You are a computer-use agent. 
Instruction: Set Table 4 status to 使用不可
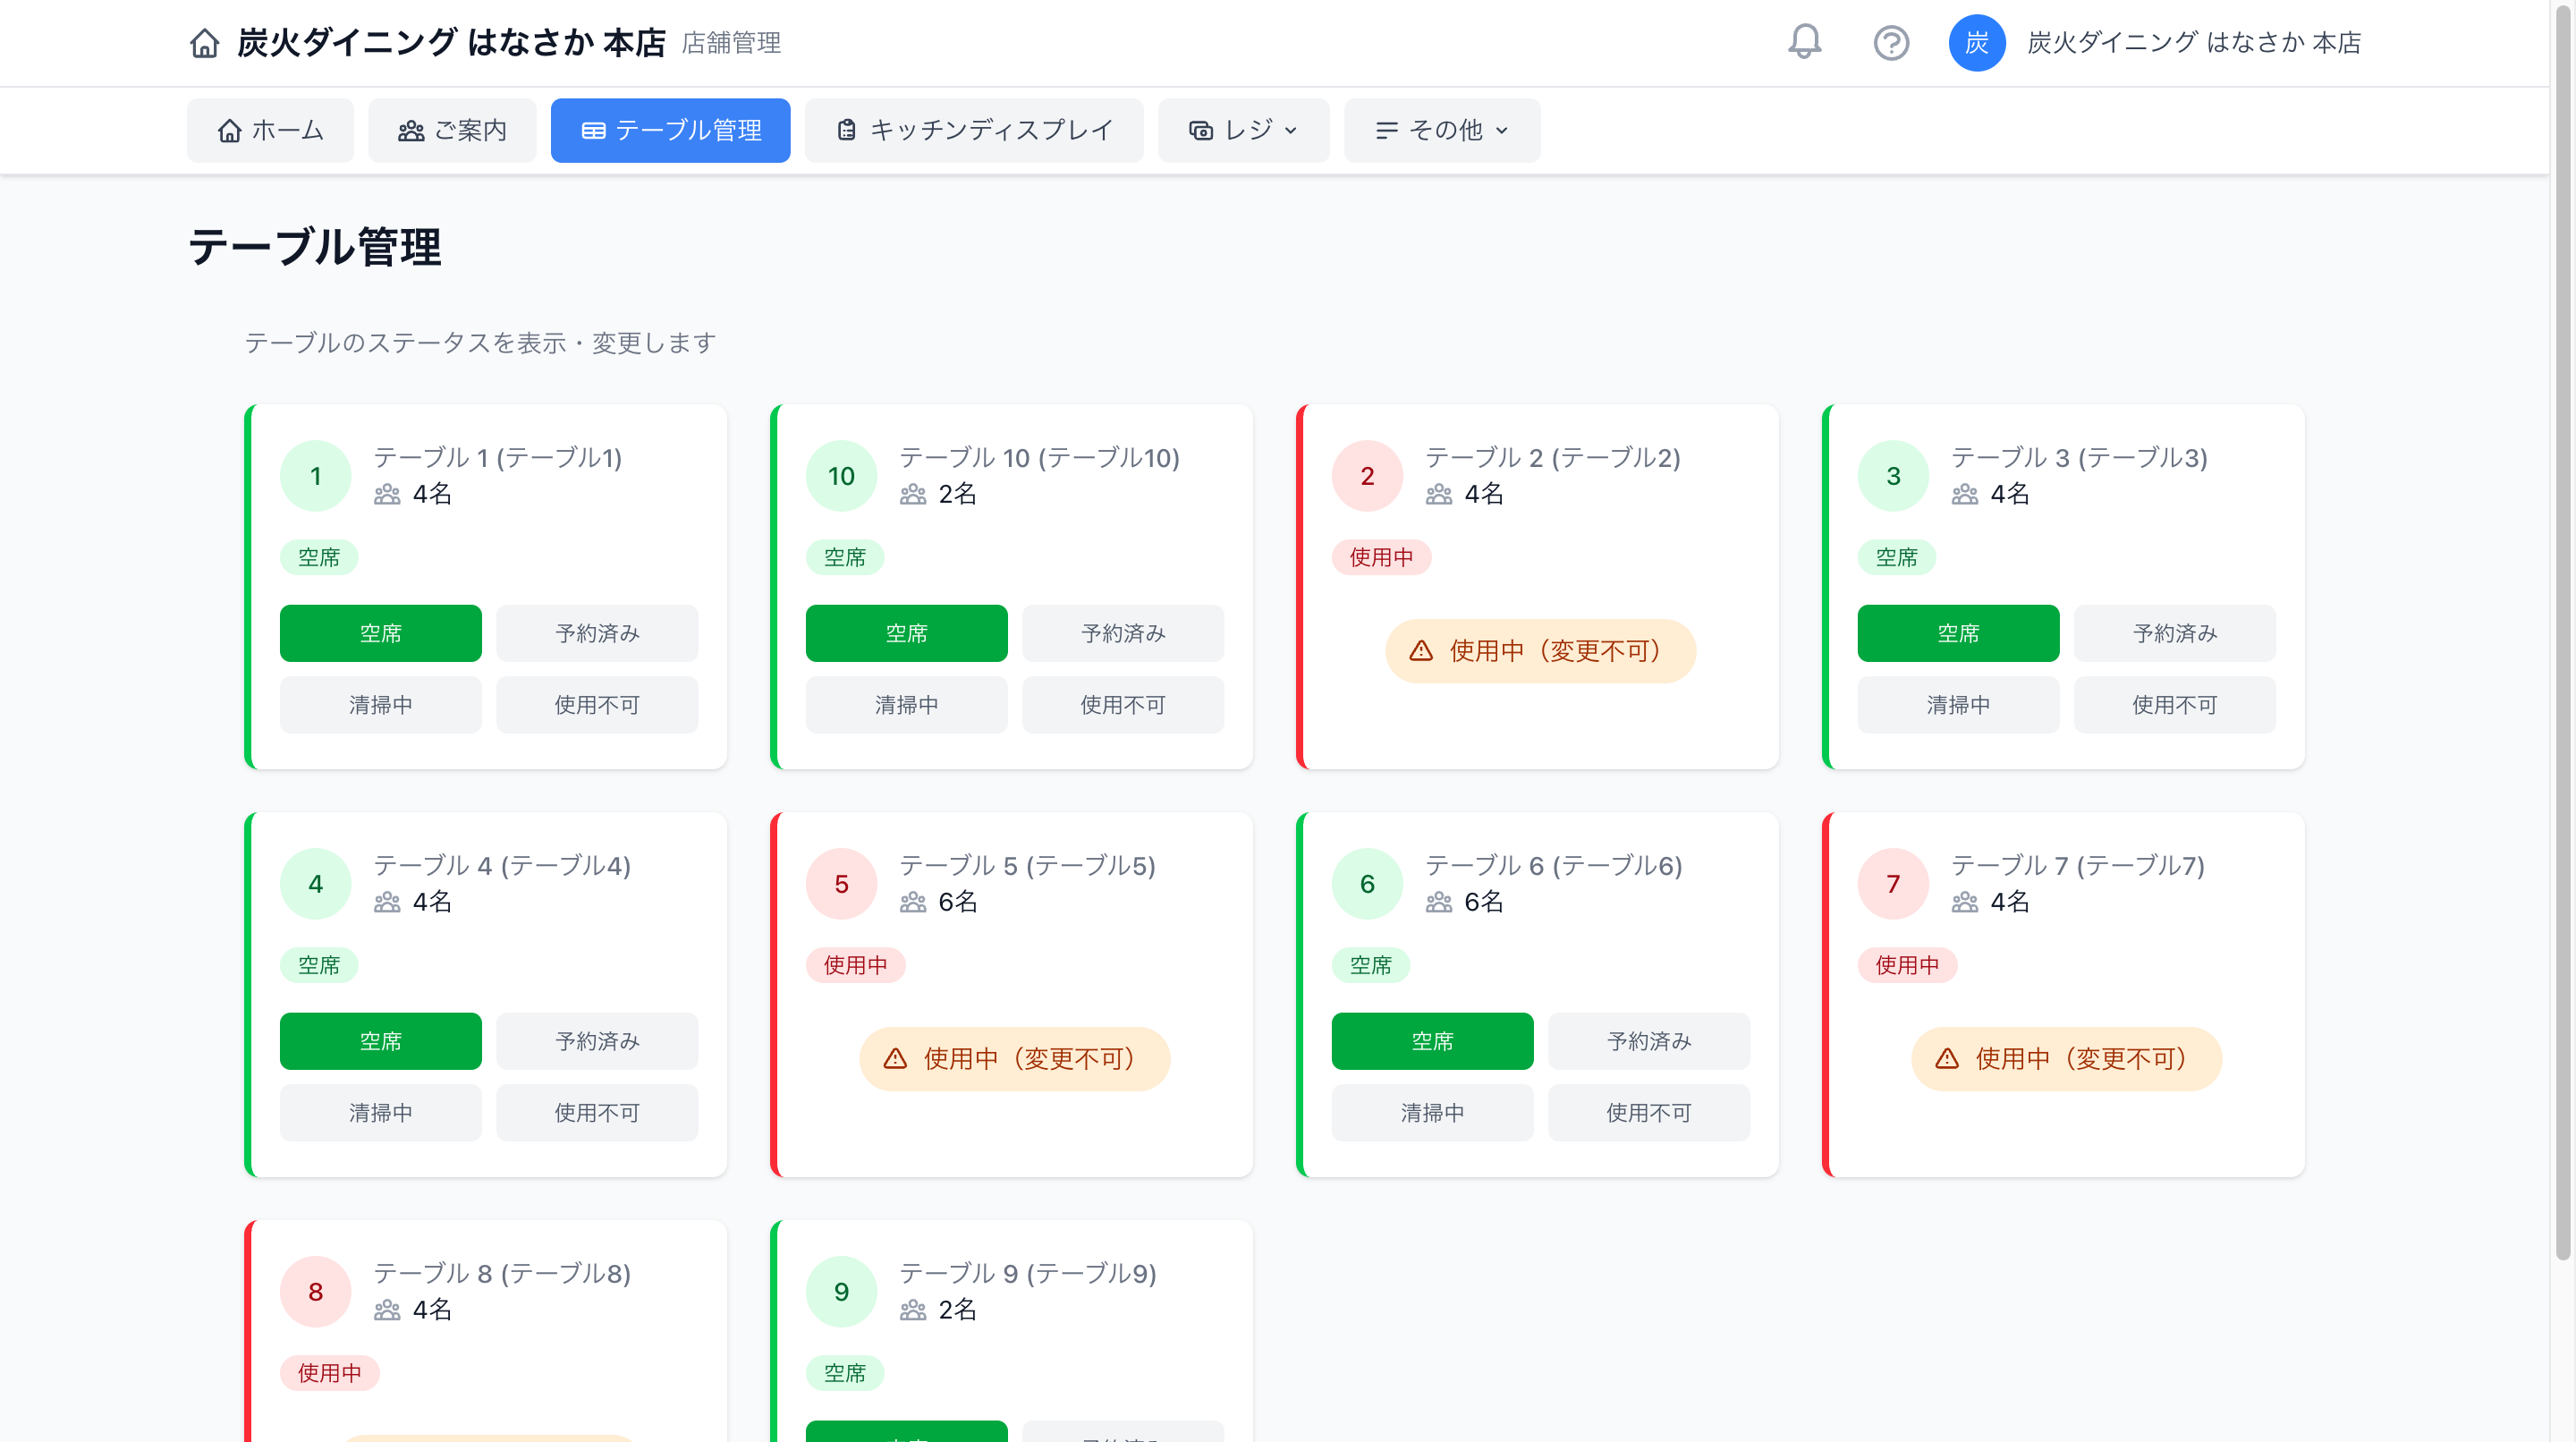tap(597, 1113)
